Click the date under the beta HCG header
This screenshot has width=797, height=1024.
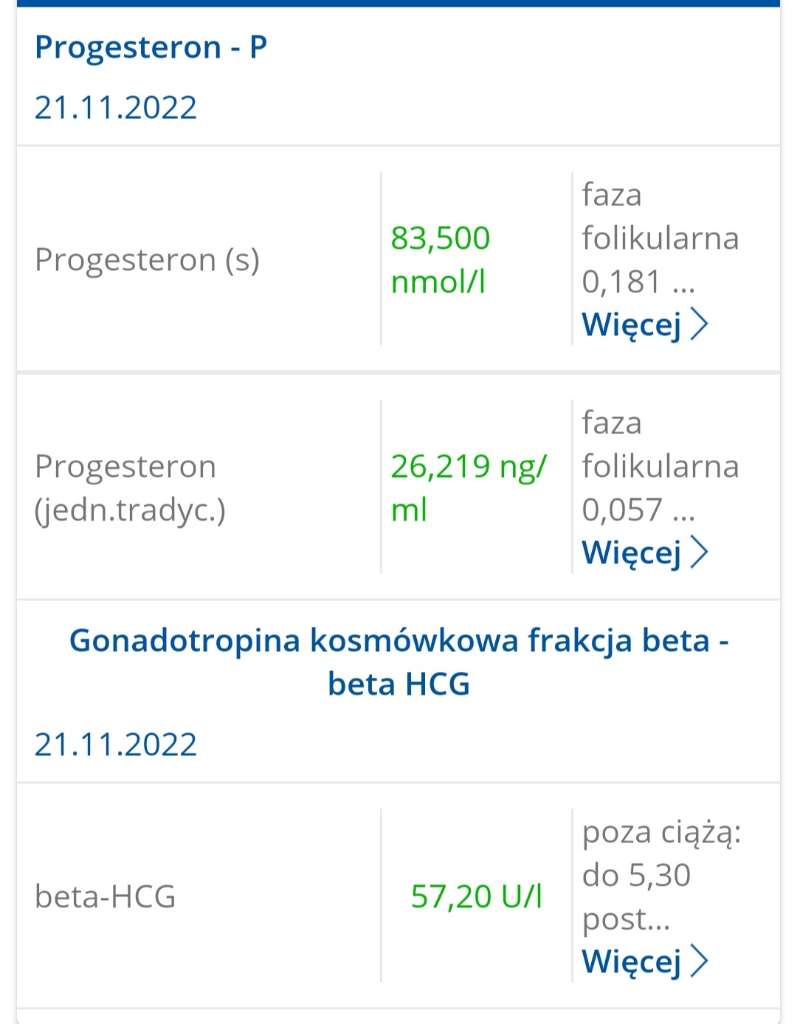116,744
